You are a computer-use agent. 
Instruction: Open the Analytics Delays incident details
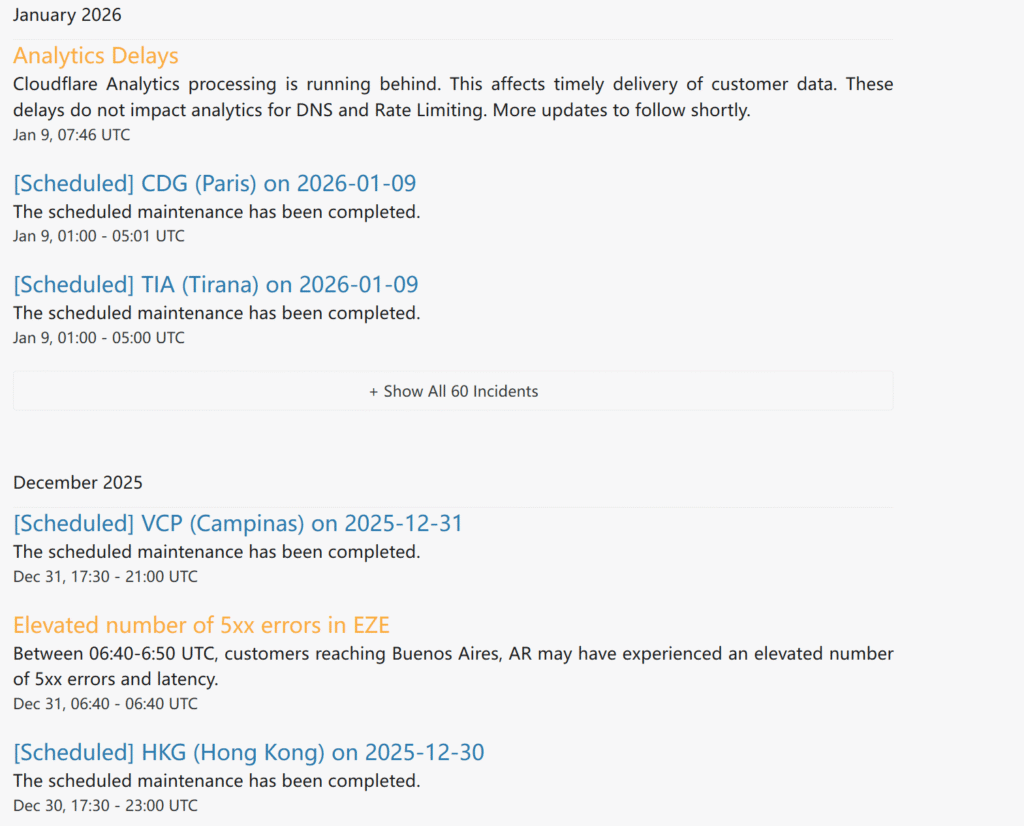click(95, 55)
